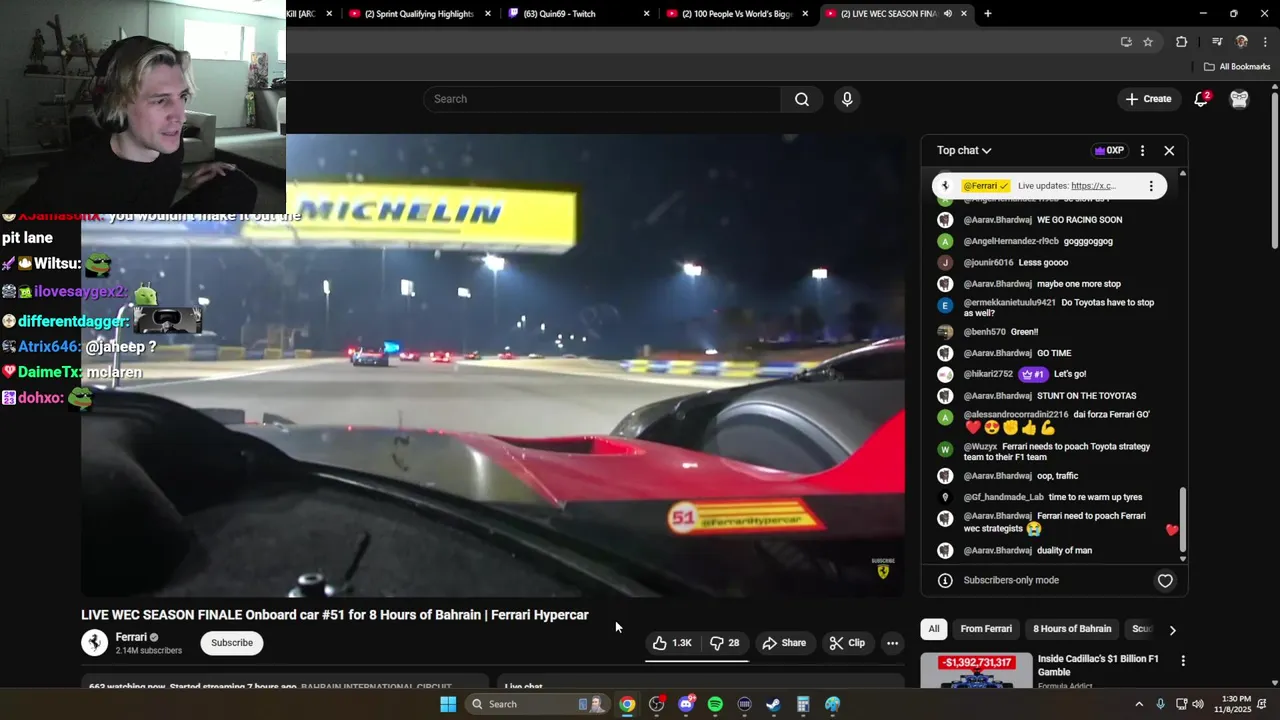
Task: Click the Windows taskbar Search box
Action: (x=537, y=704)
